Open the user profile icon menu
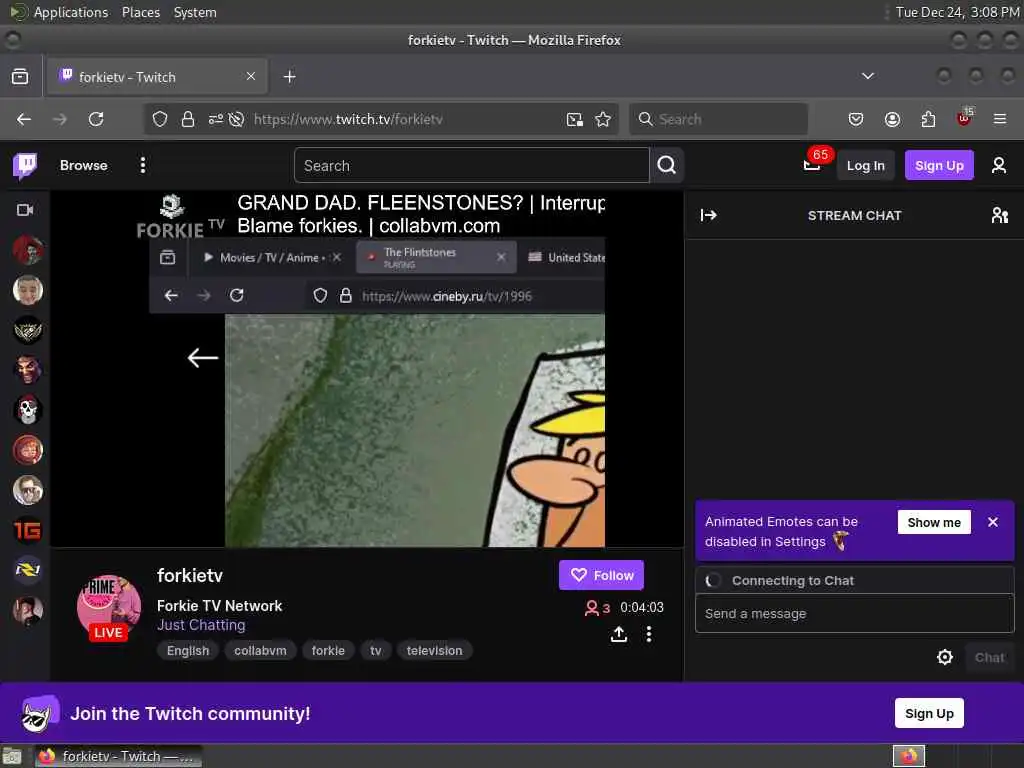The width and height of the screenshot is (1024, 768). tap(999, 165)
